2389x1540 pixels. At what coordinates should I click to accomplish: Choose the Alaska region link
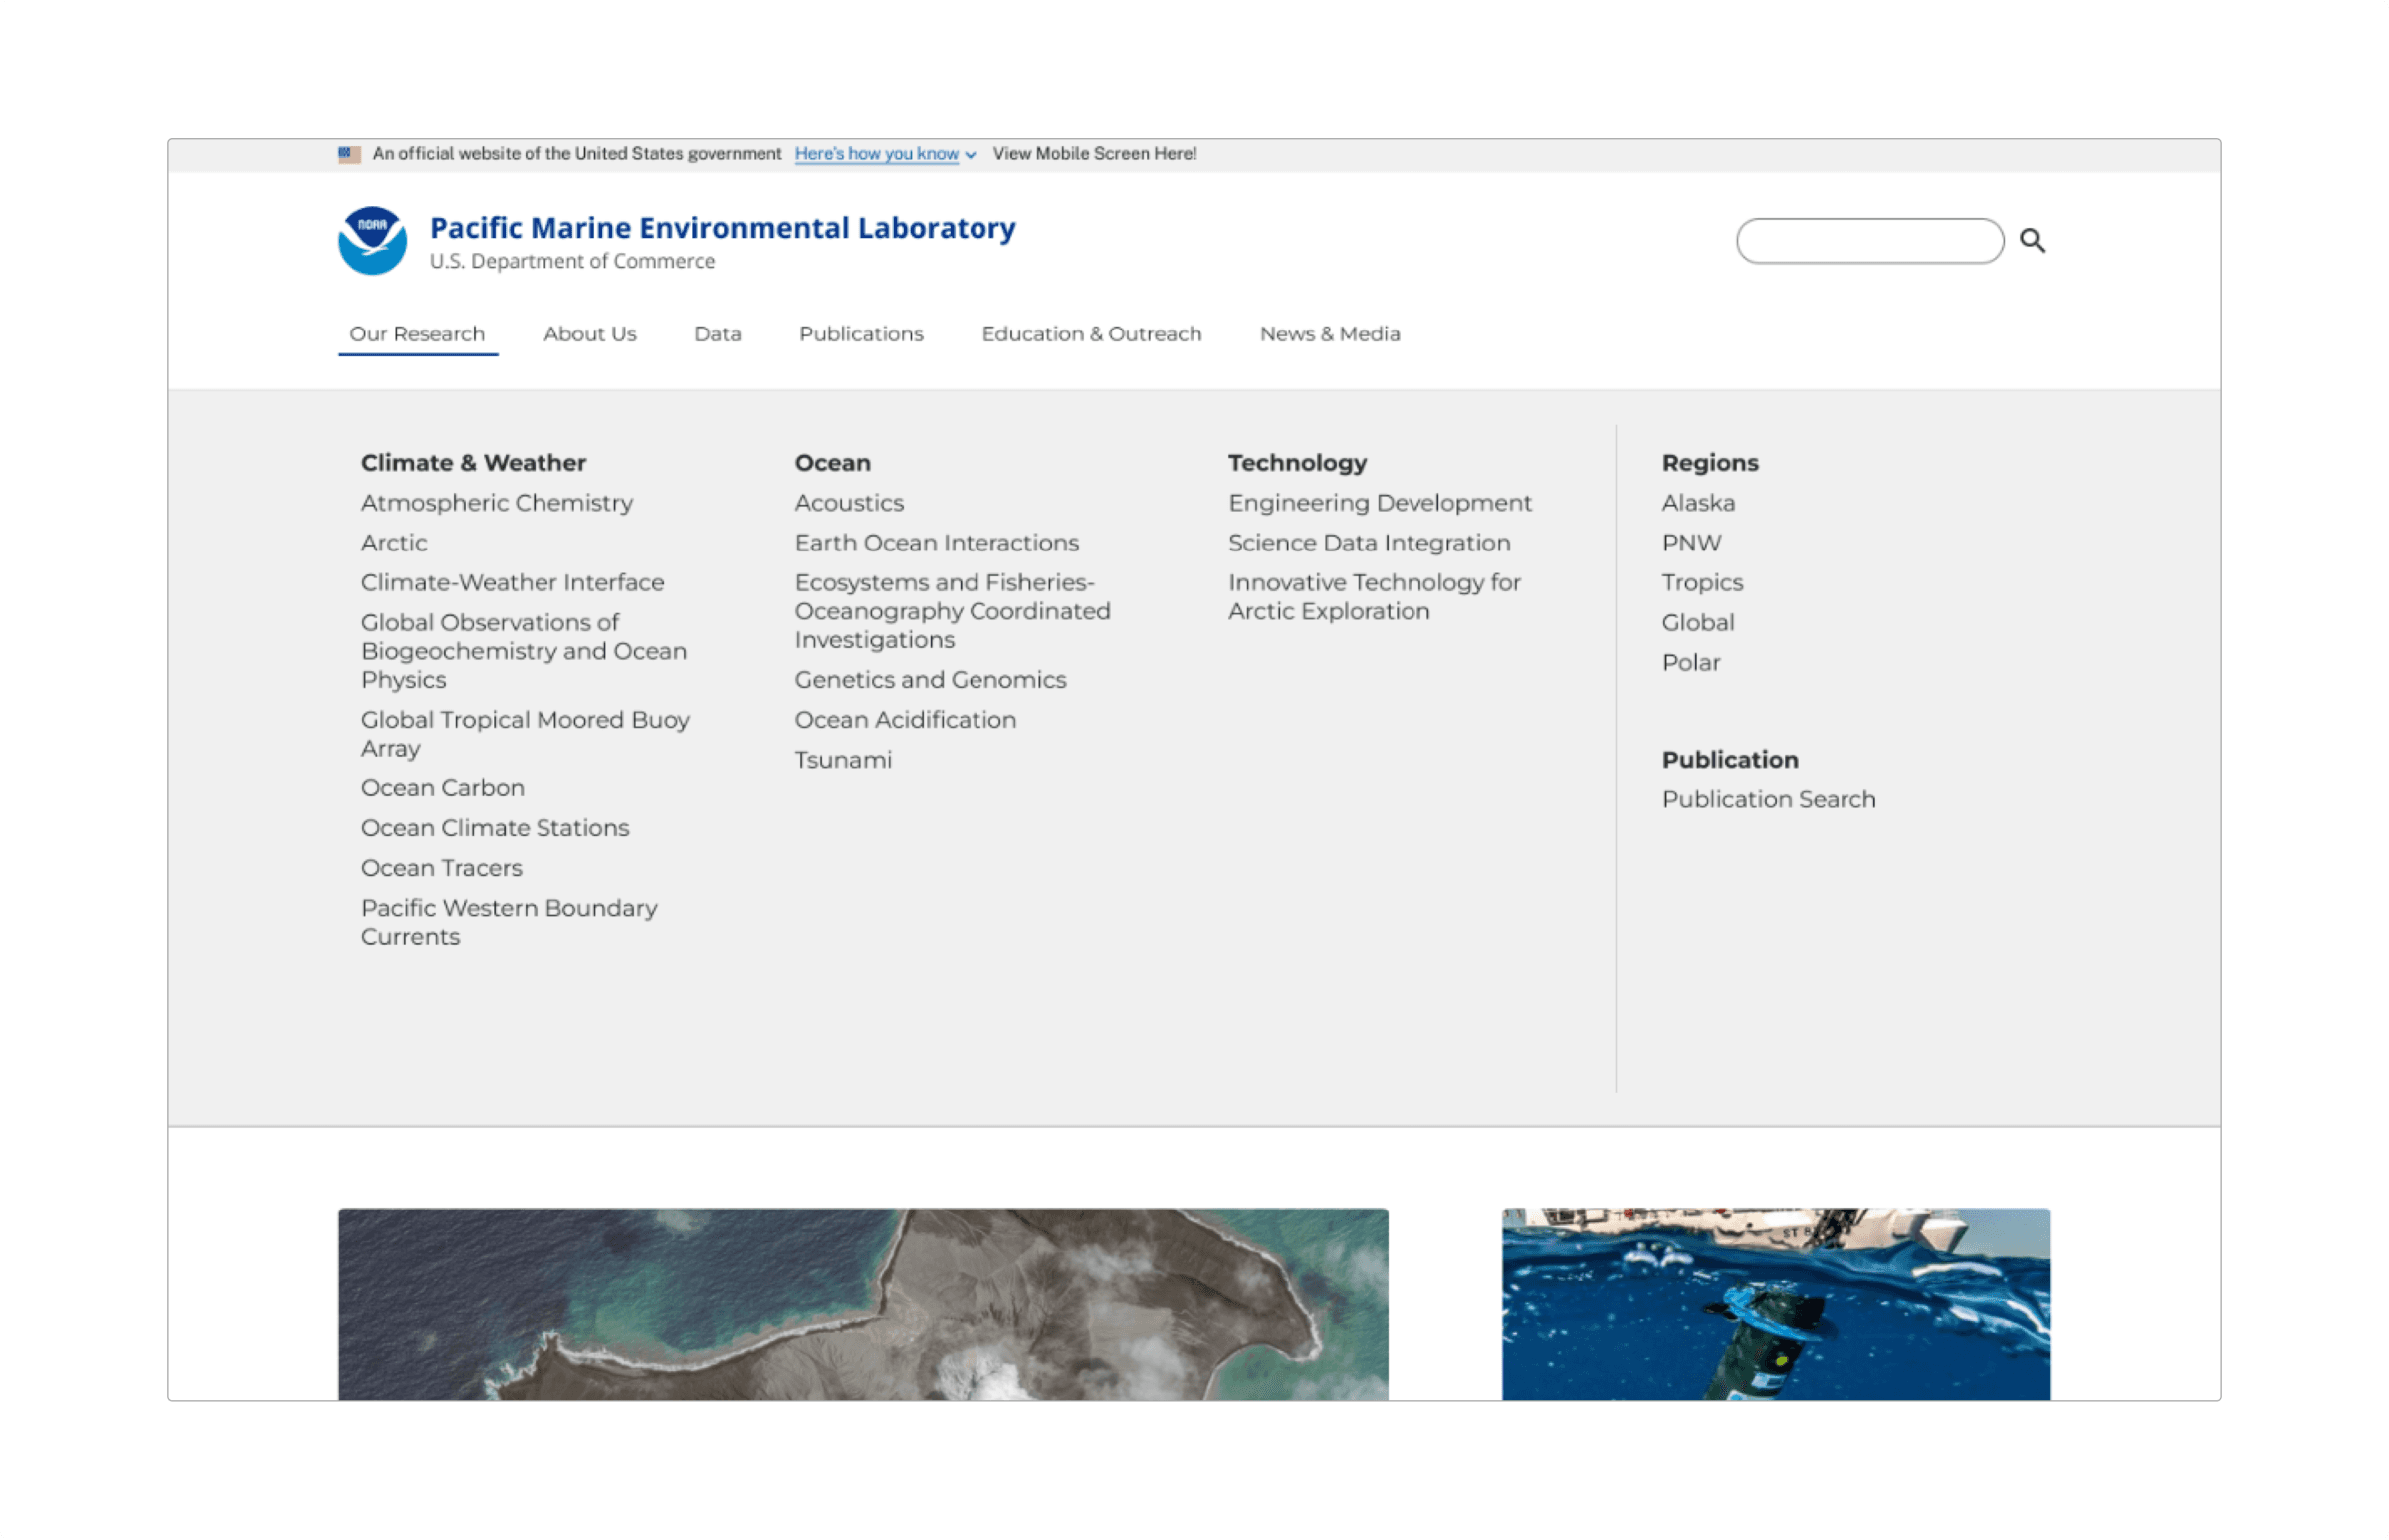click(1698, 503)
